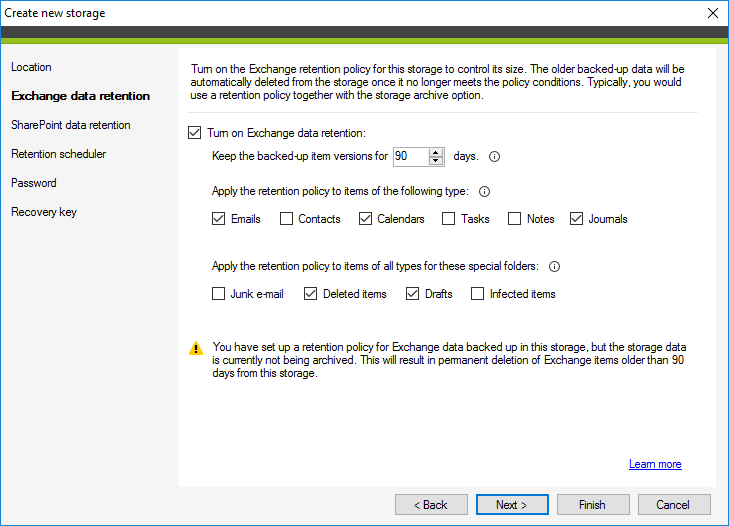Click Cancel to dismiss the wizard
The height and width of the screenshot is (526, 729).
point(675,505)
